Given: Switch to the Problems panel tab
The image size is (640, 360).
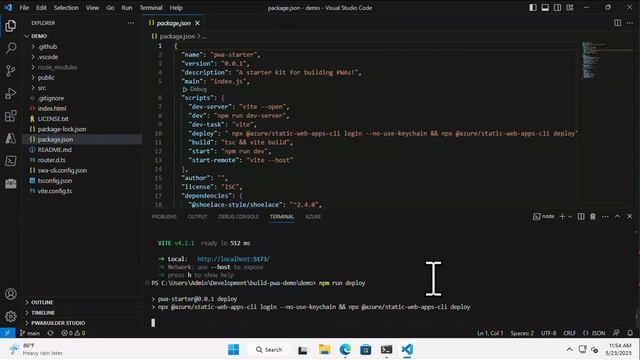Looking at the screenshot, I should 164,217.
